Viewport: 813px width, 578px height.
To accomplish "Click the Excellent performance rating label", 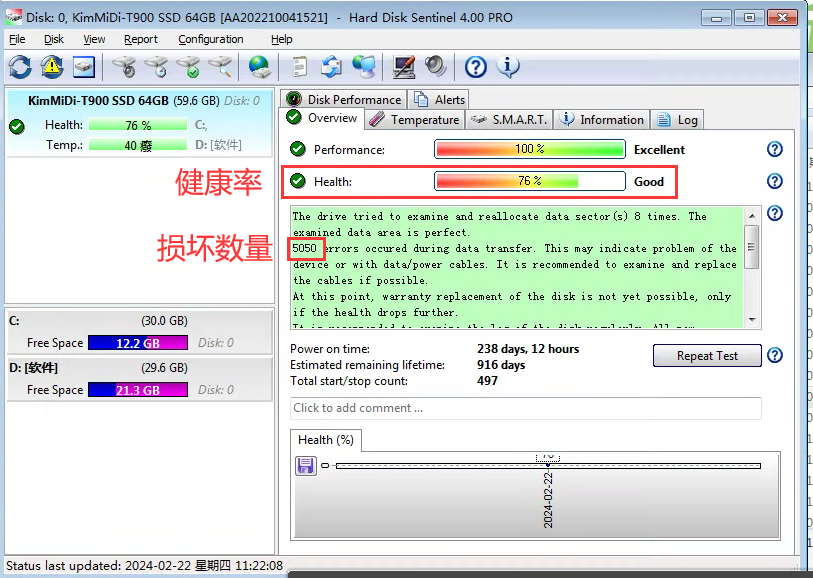I will [x=659, y=149].
